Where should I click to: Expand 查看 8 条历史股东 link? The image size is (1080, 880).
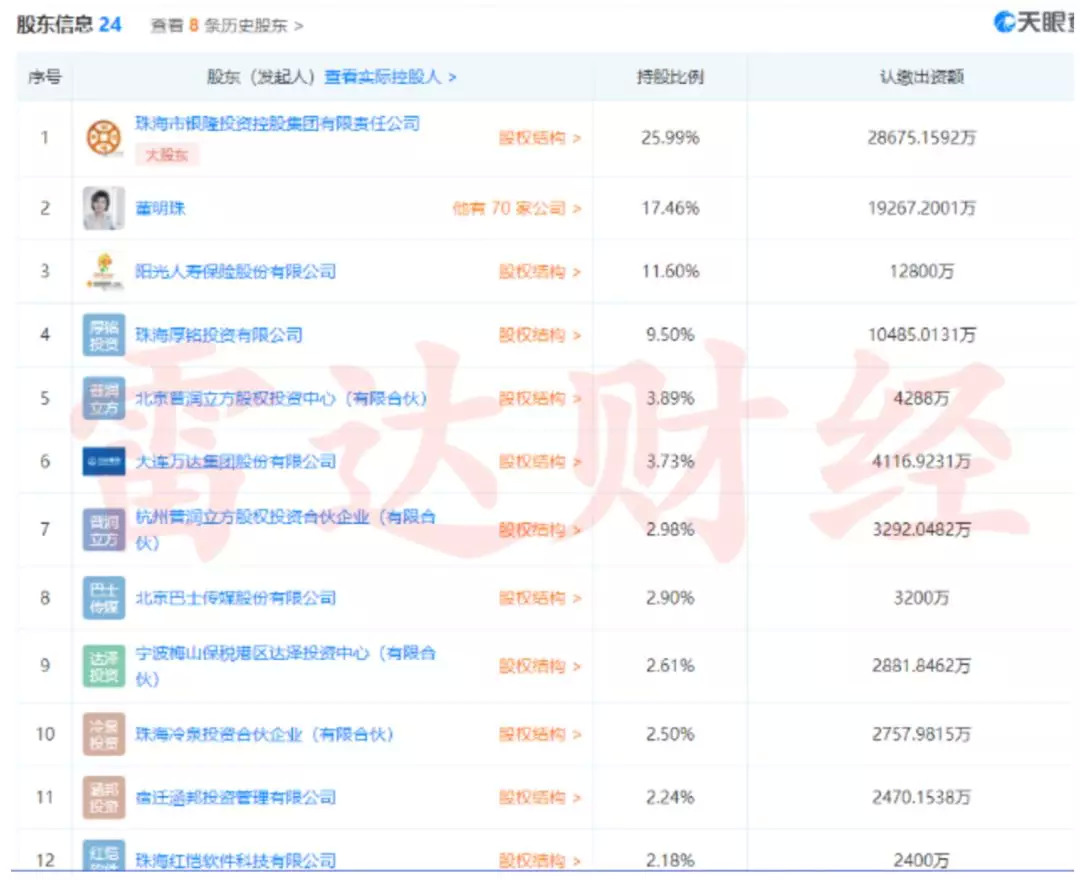(x=227, y=25)
